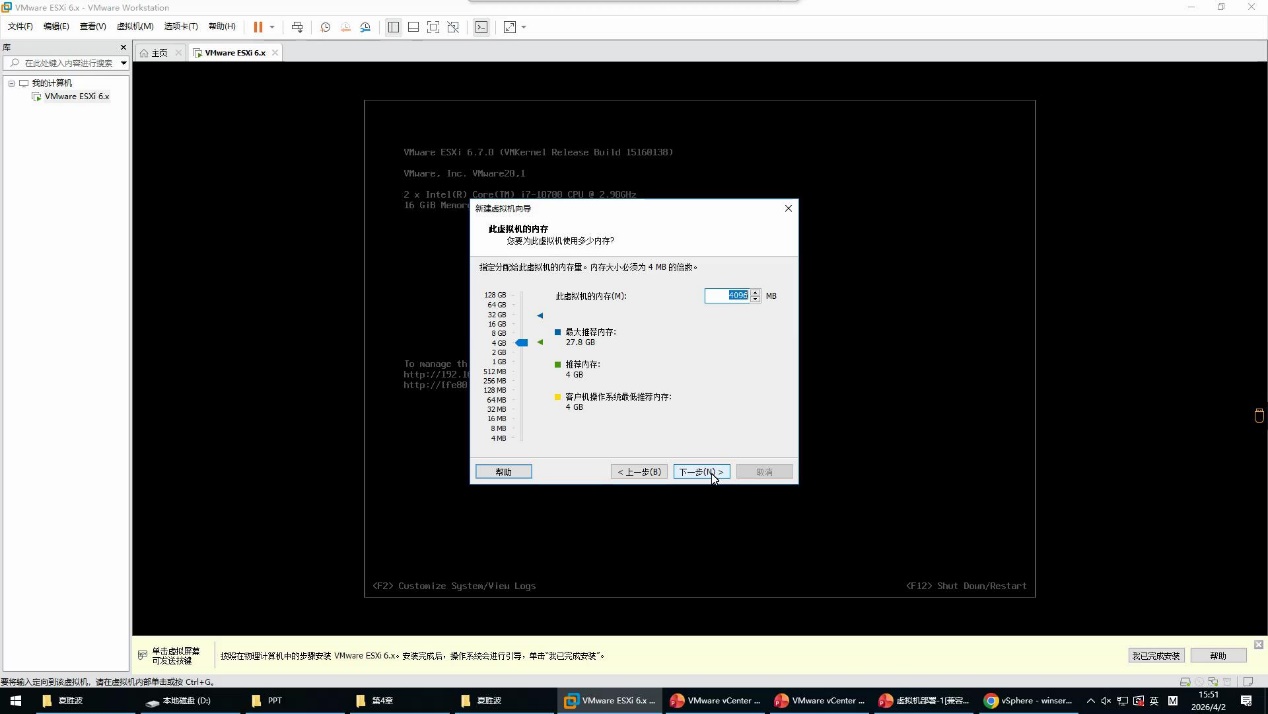The image size is (1268, 714).
Task: Open the stretch display dropdown arrow
Action: point(523,27)
